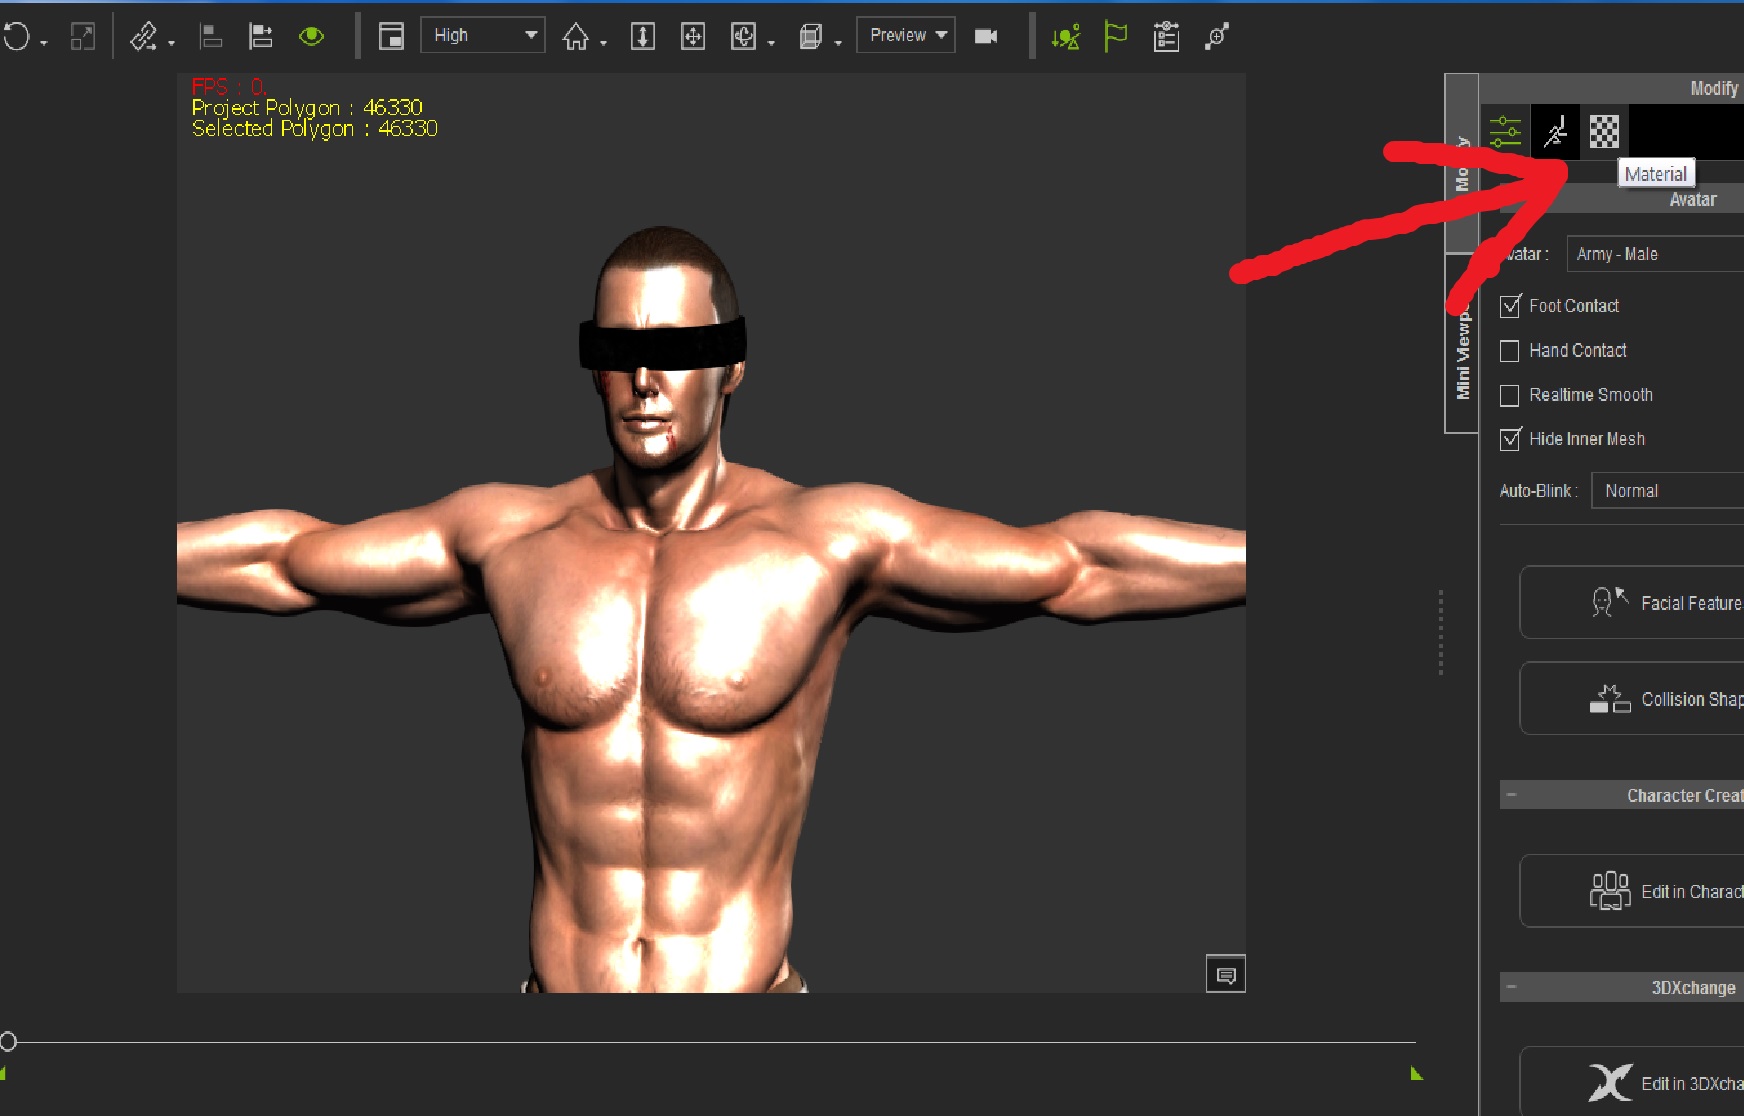This screenshot has width=1744, height=1116.
Task: Click the mini viewport window icon
Action: point(391,37)
